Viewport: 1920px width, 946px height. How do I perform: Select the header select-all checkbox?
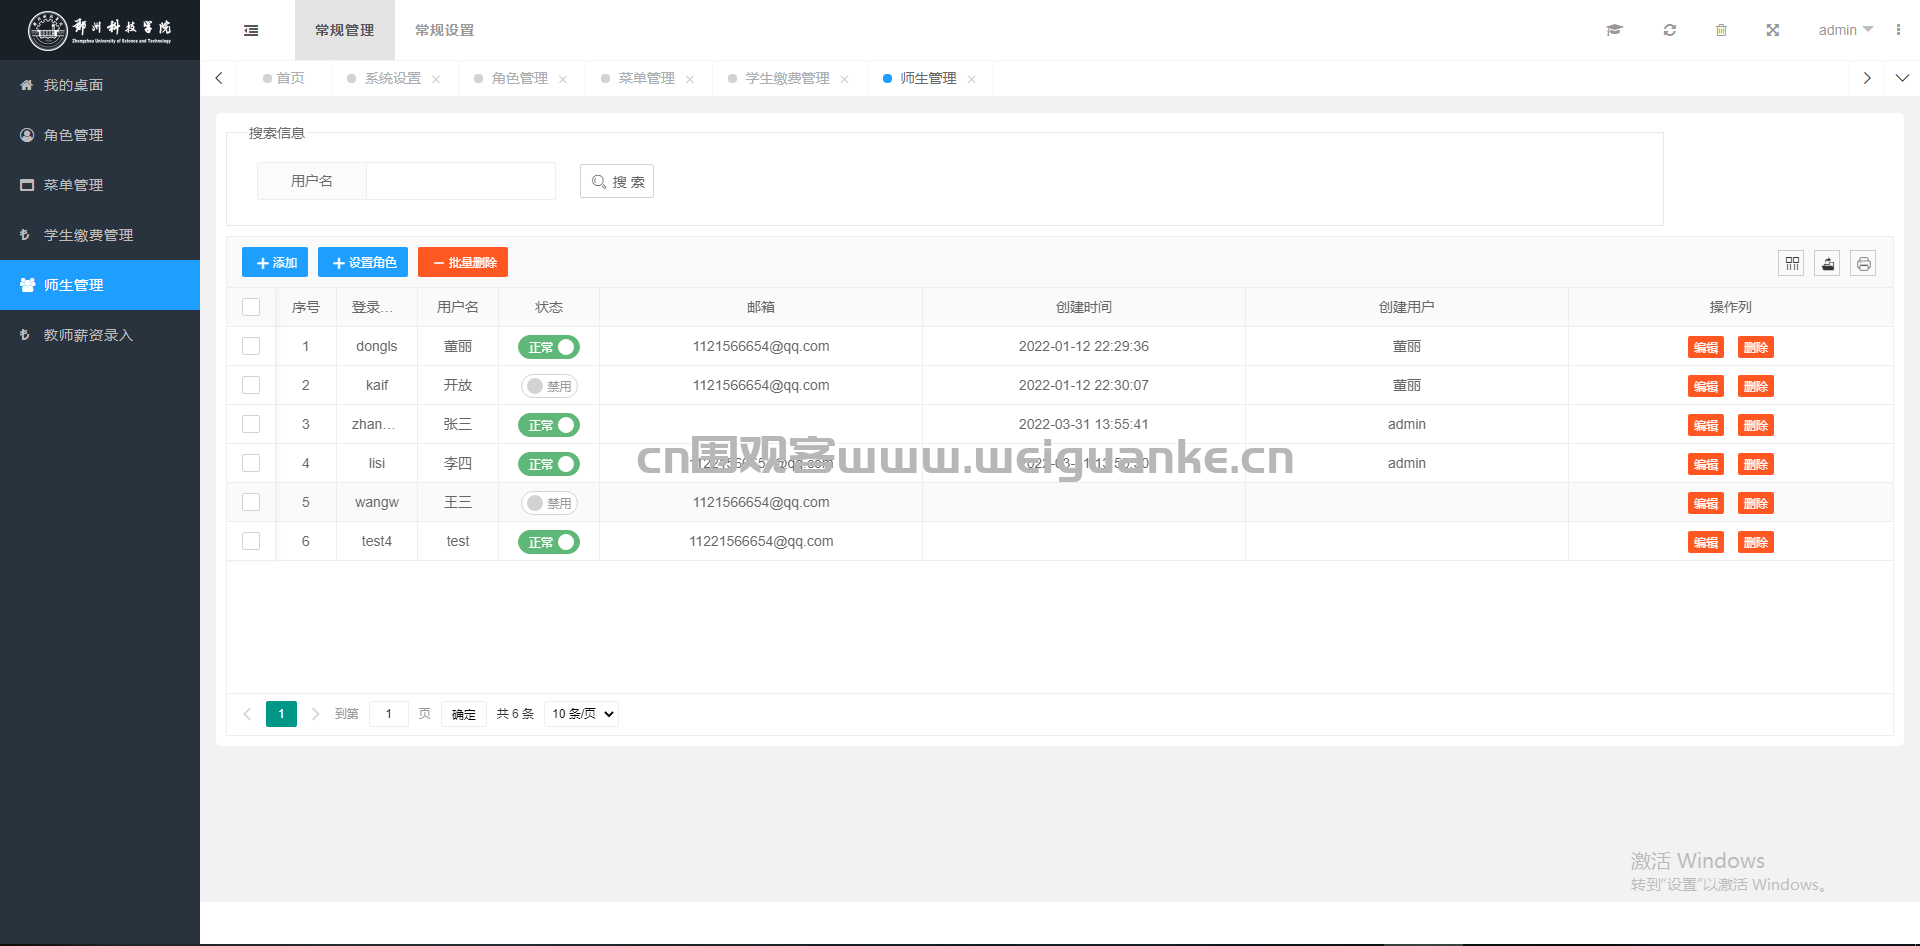[251, 307]
